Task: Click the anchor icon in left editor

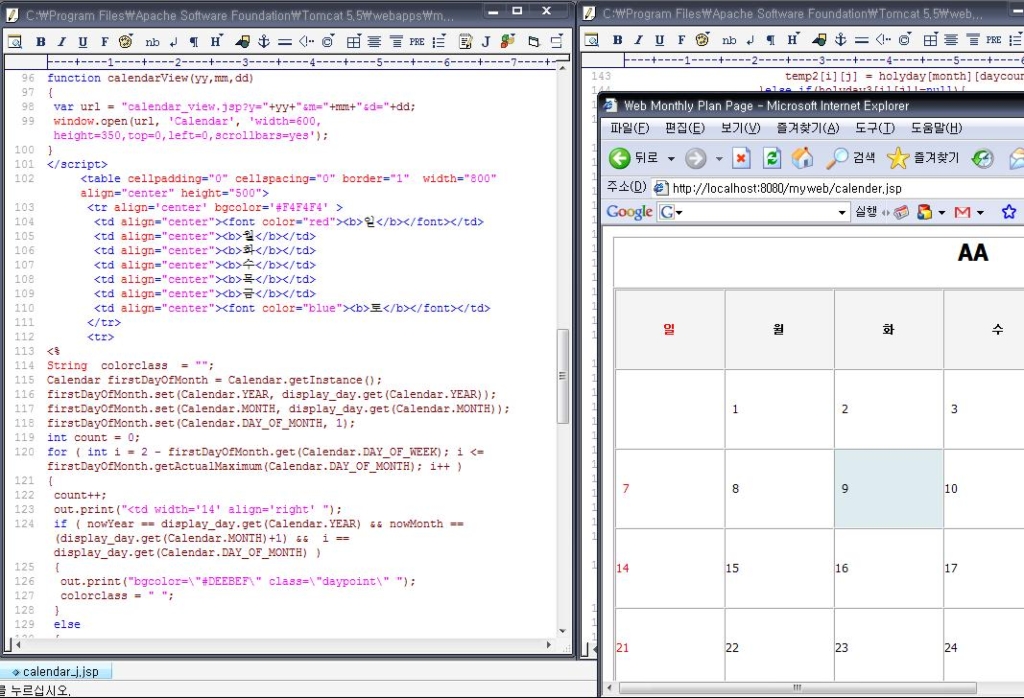Action: (x=264, y=42)
